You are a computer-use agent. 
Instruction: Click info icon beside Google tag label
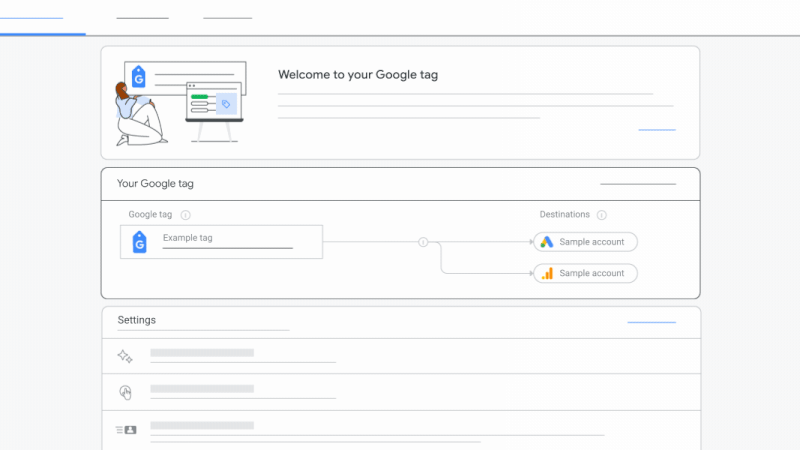pos(186,215)
